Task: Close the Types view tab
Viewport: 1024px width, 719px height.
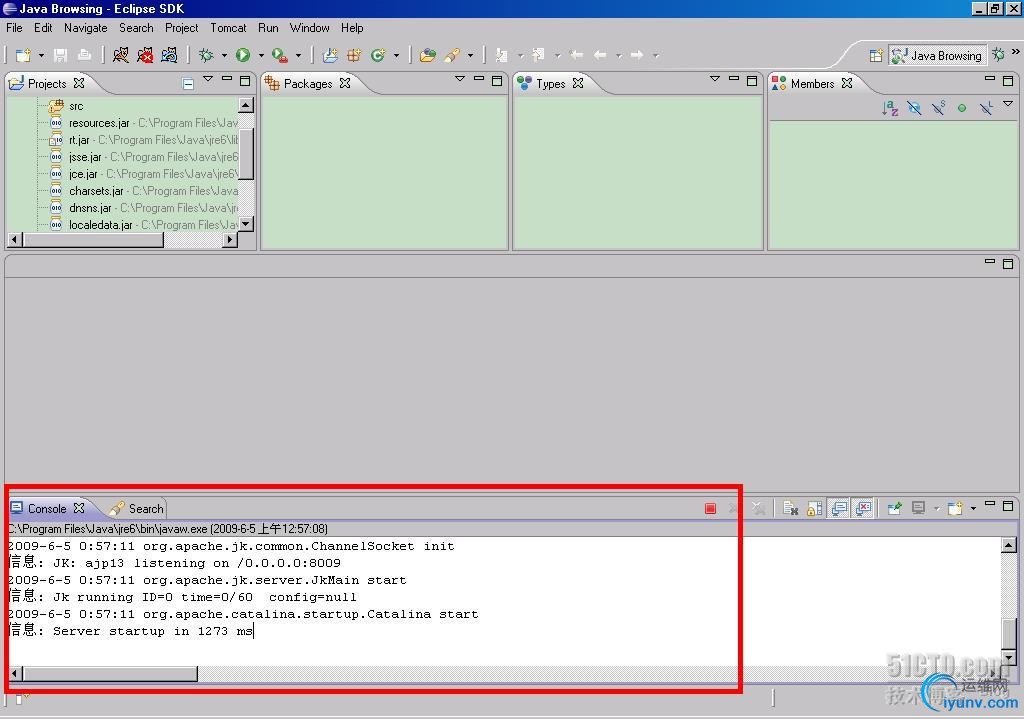Action: [x=577, y=83]
